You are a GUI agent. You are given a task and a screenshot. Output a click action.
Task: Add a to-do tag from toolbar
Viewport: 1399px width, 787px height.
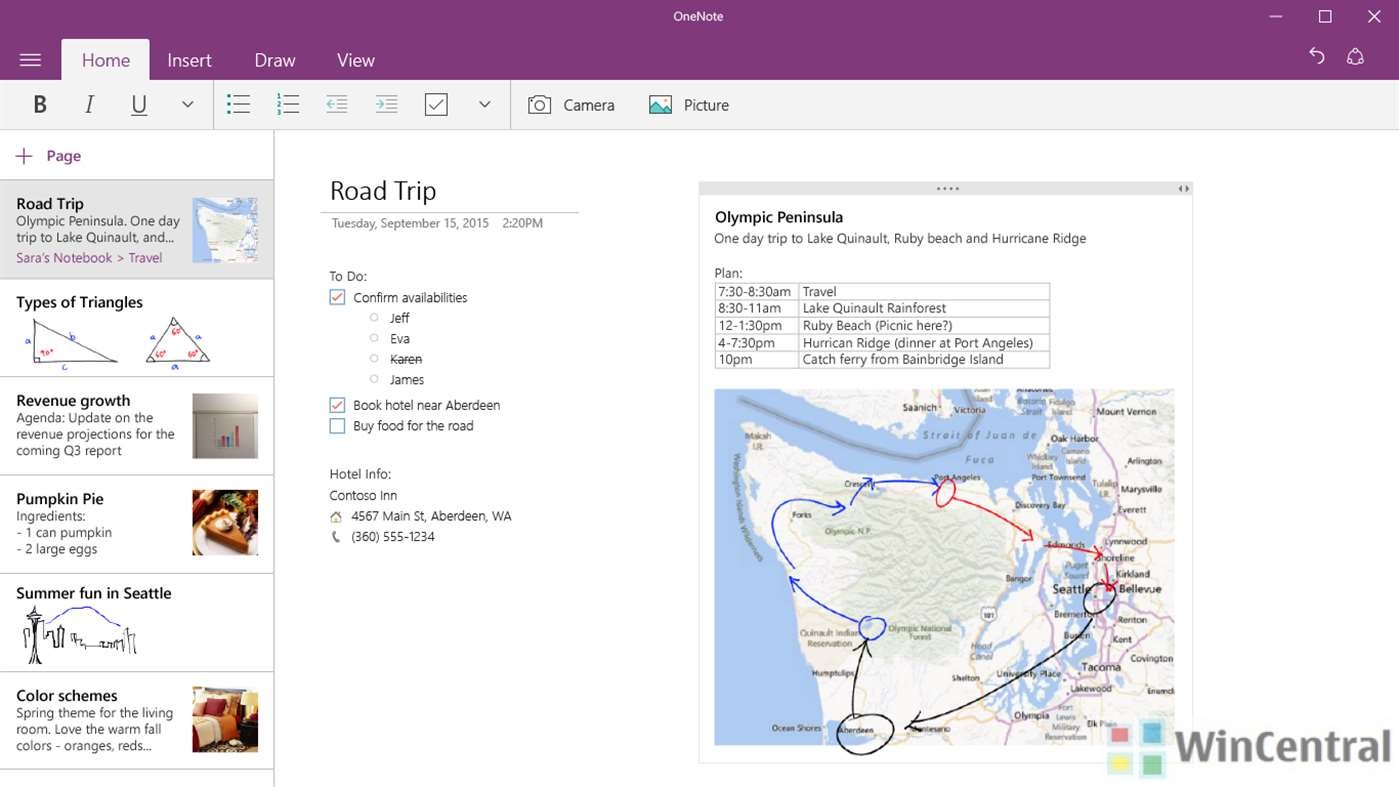tap(436, 105)
